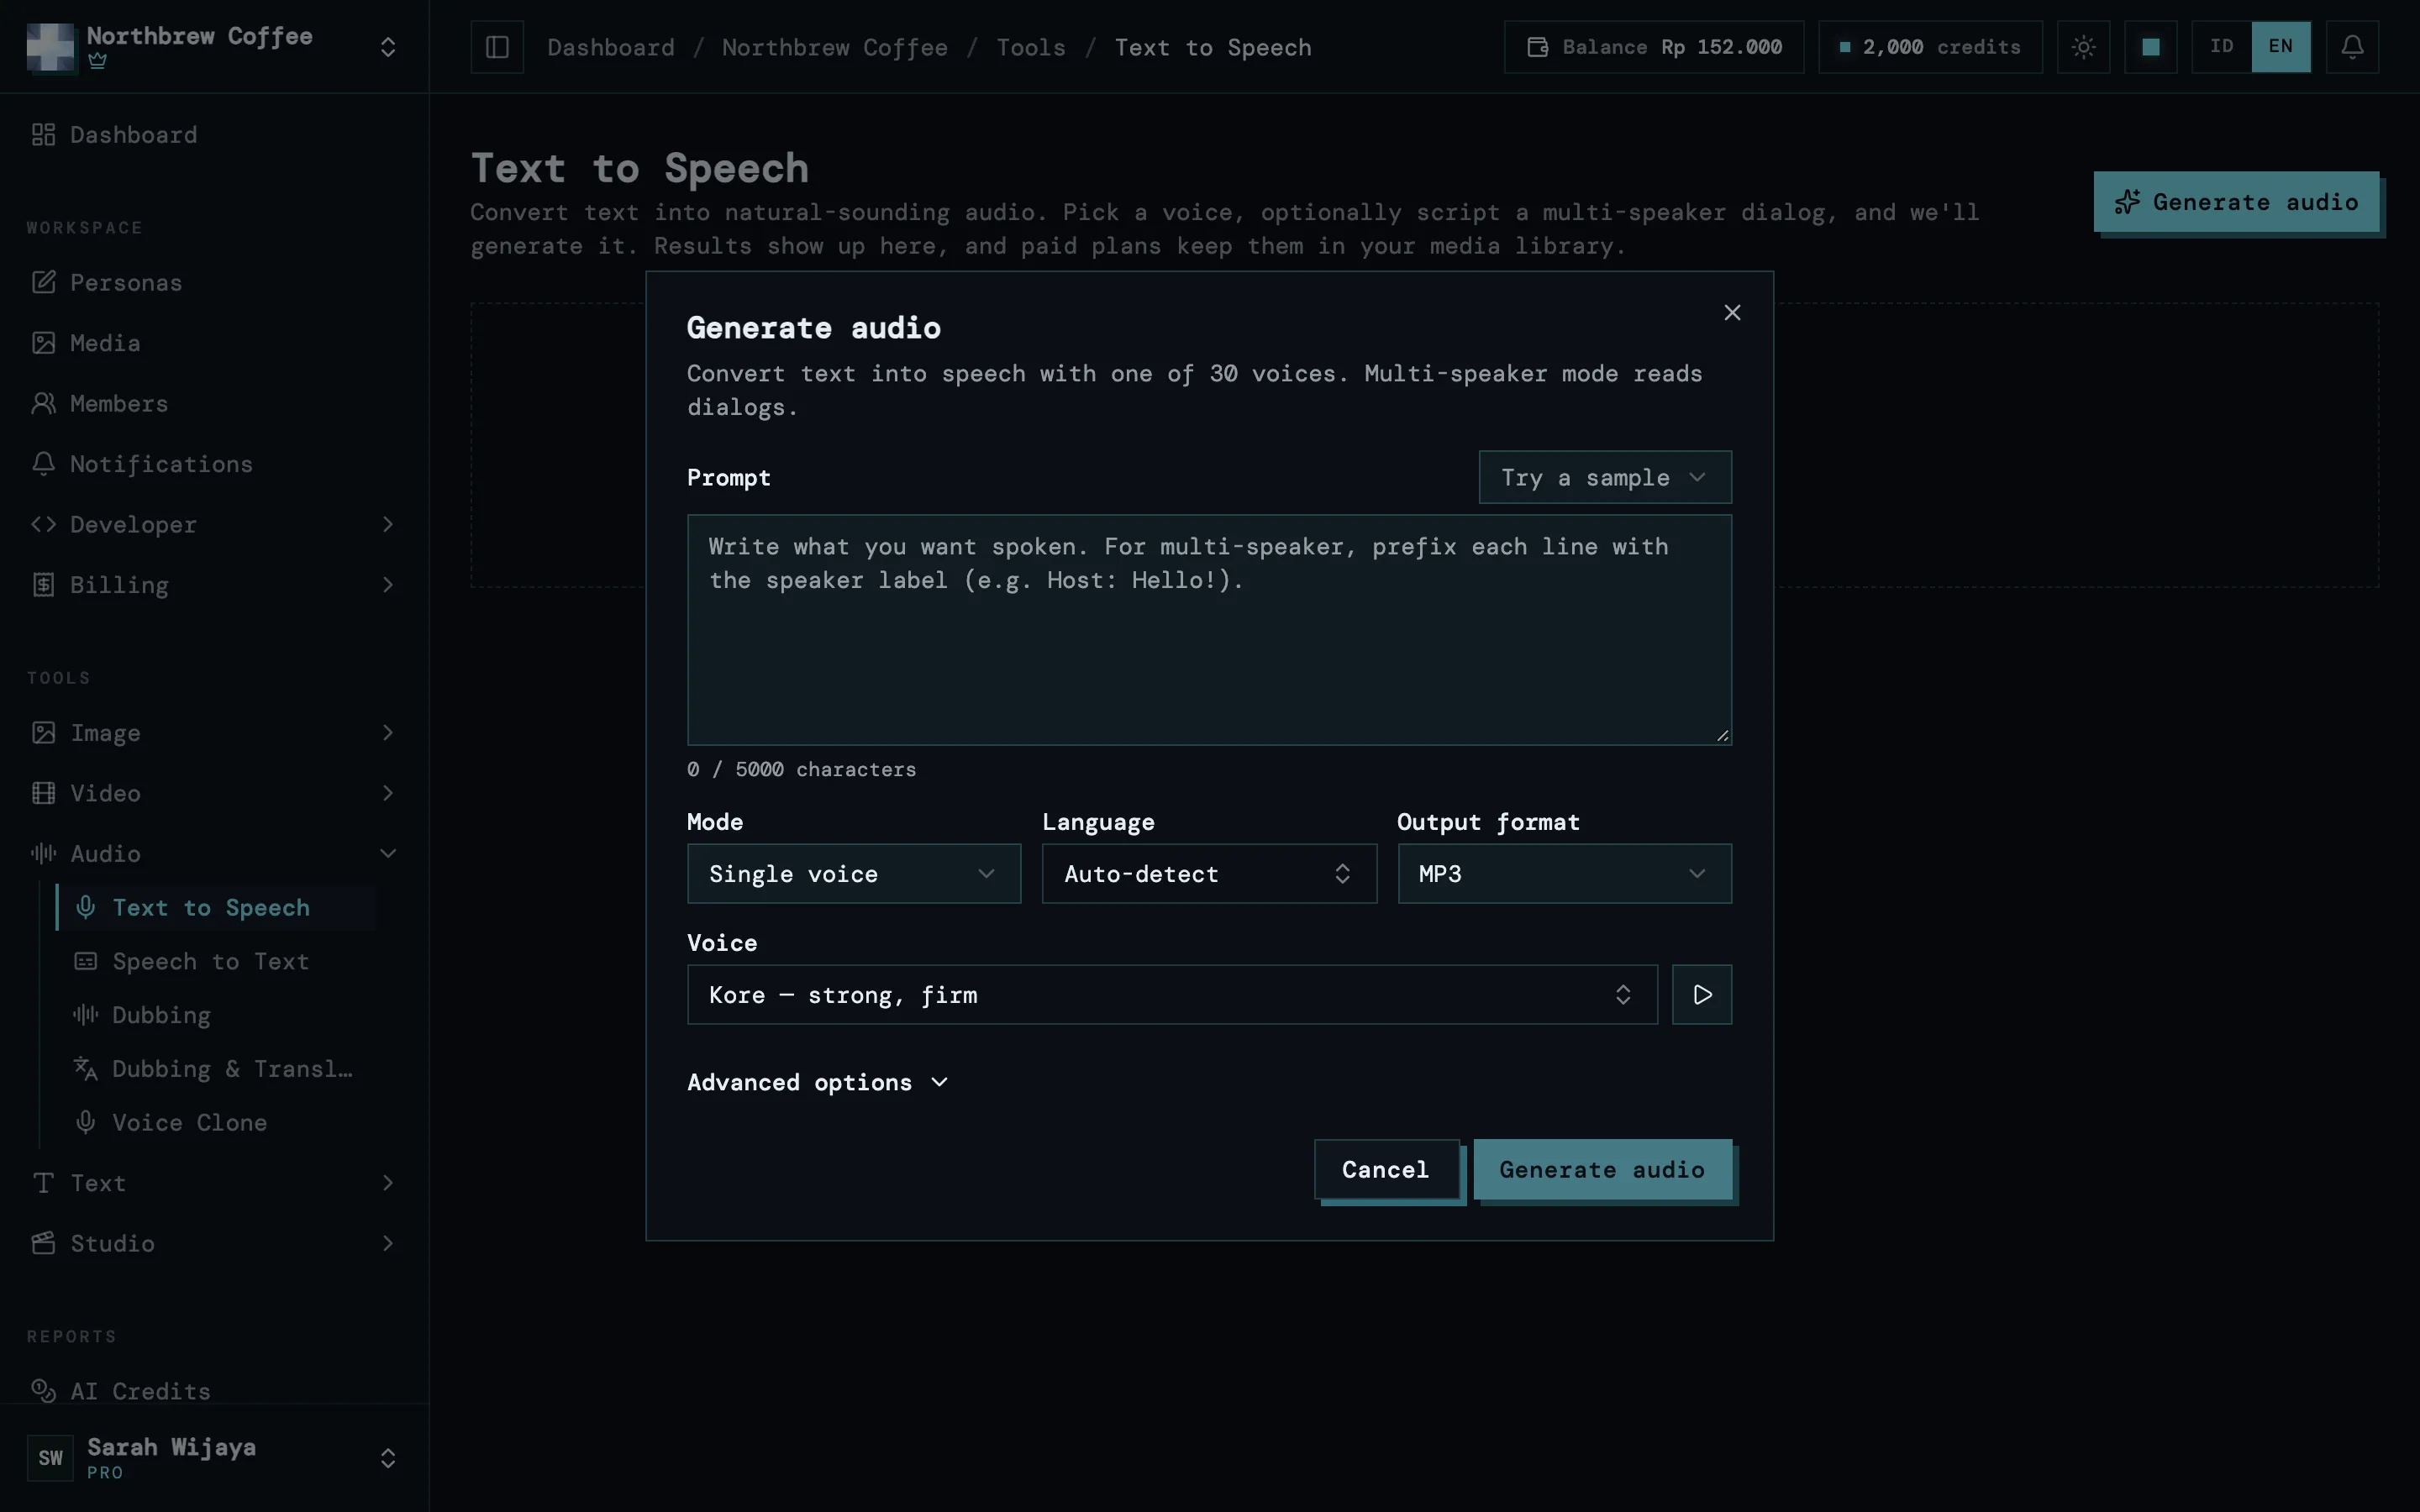Click Generate audio button in the dialog
Viewport: 2420px width, 1512px height.
(1602, 1169)
